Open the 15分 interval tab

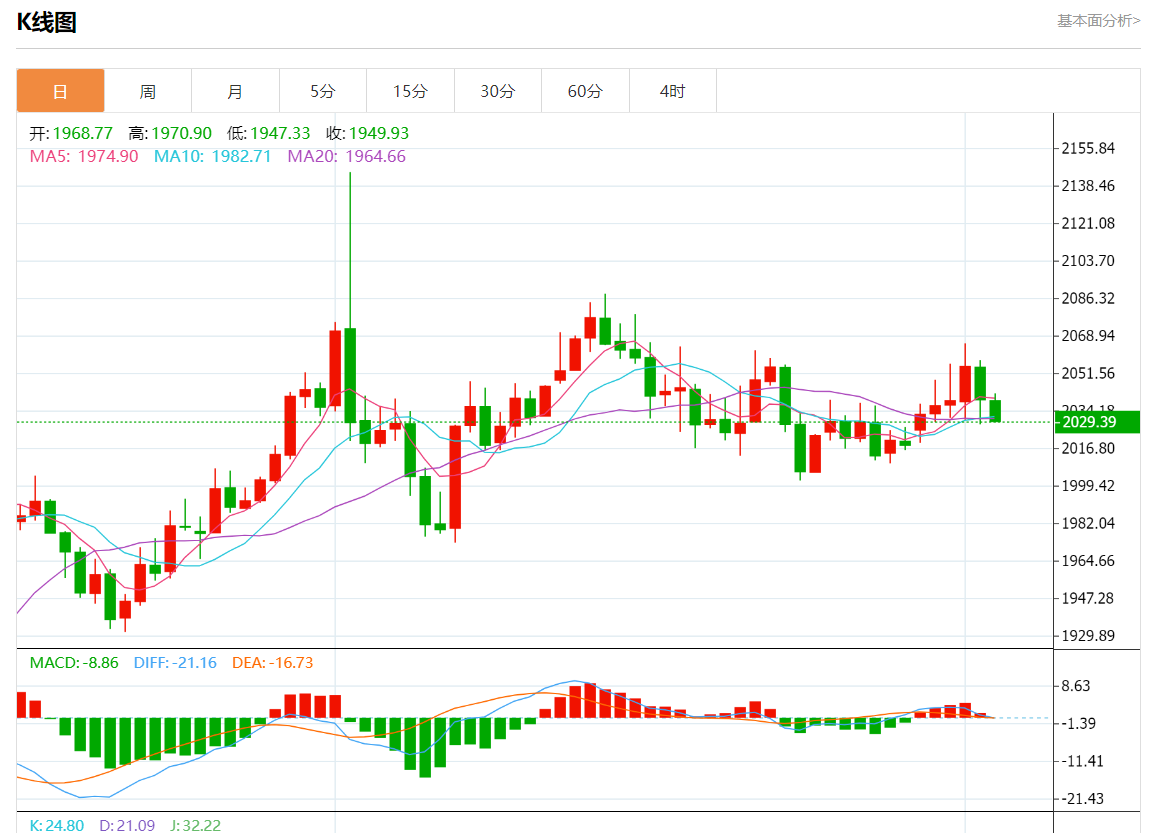[411, 91]
